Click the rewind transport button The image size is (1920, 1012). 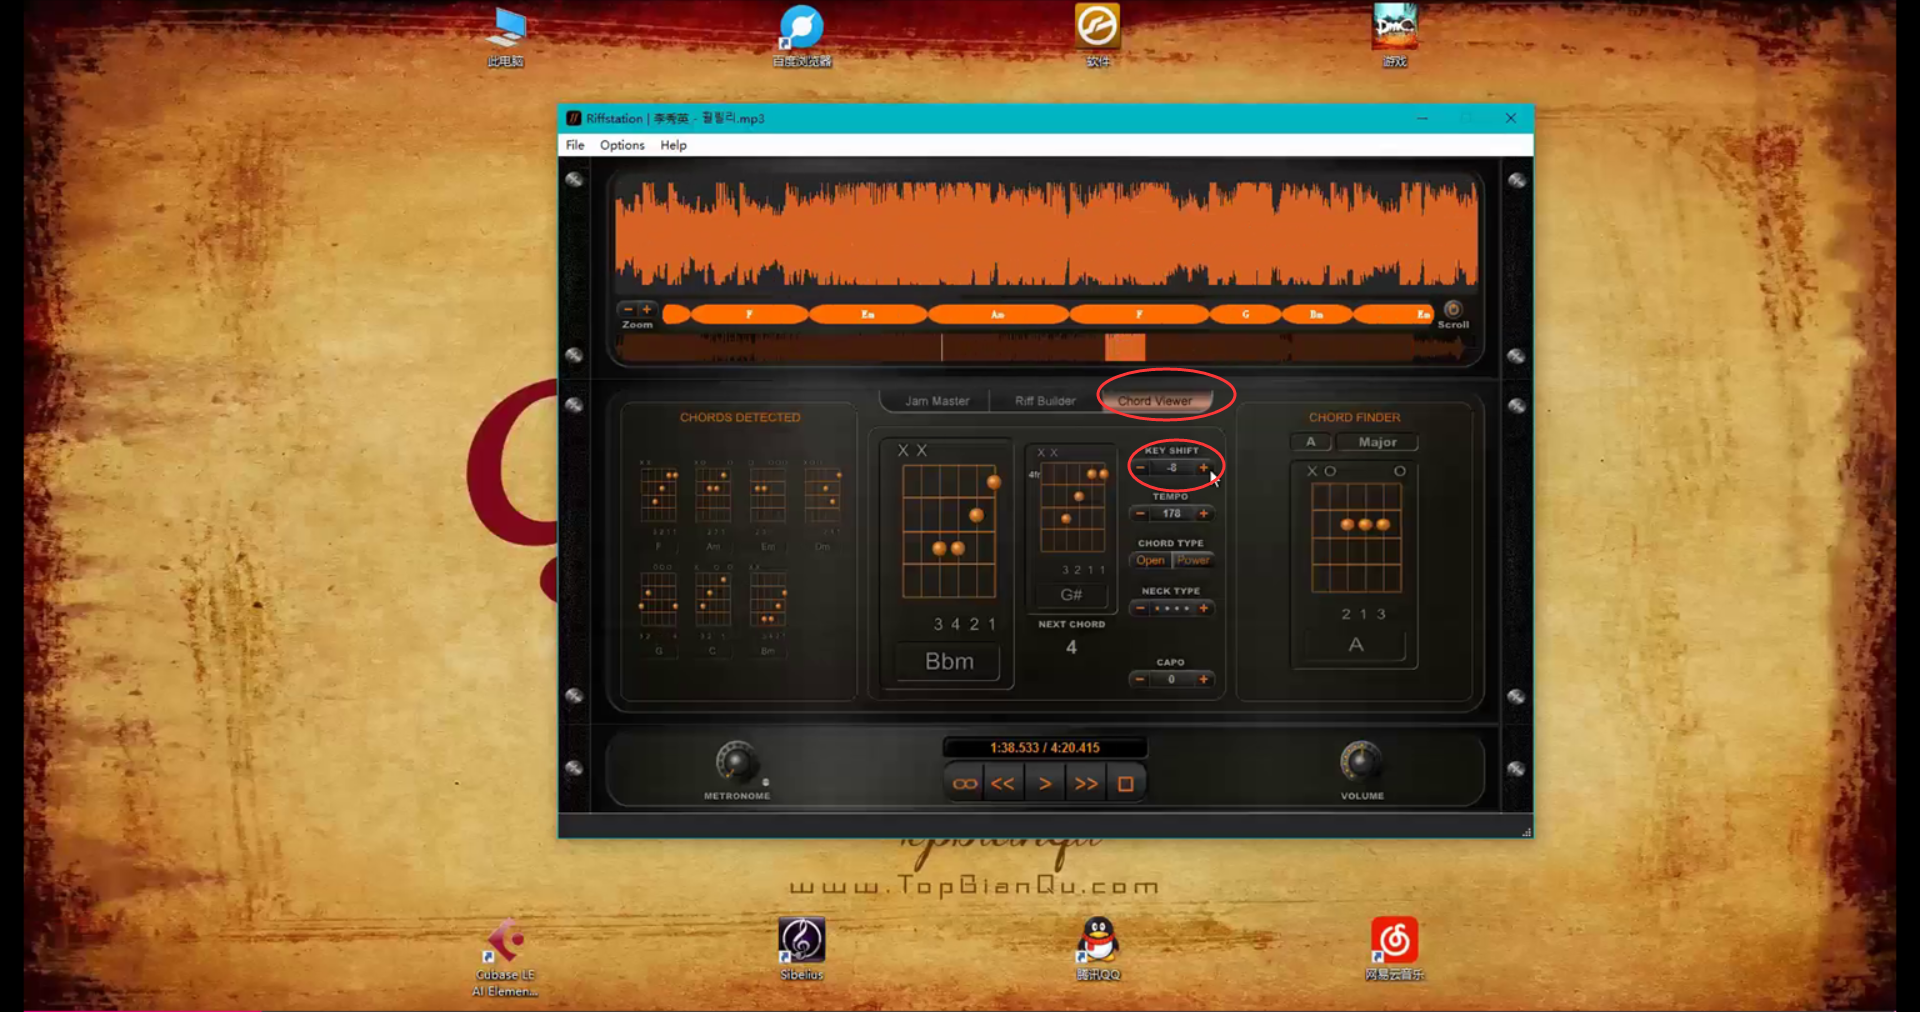1003,784
